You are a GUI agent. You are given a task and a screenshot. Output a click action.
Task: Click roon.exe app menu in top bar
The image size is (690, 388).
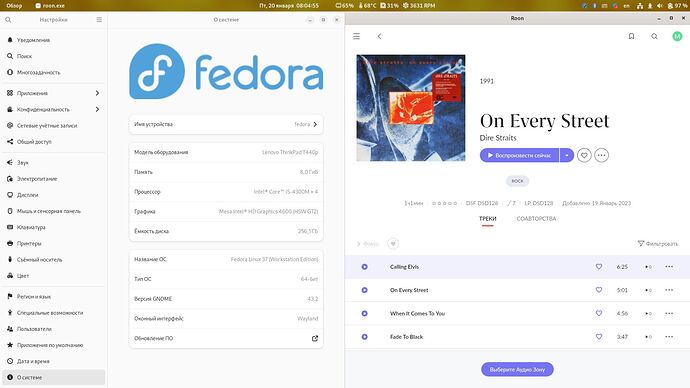pyautogui.click(x=50, y=6)
